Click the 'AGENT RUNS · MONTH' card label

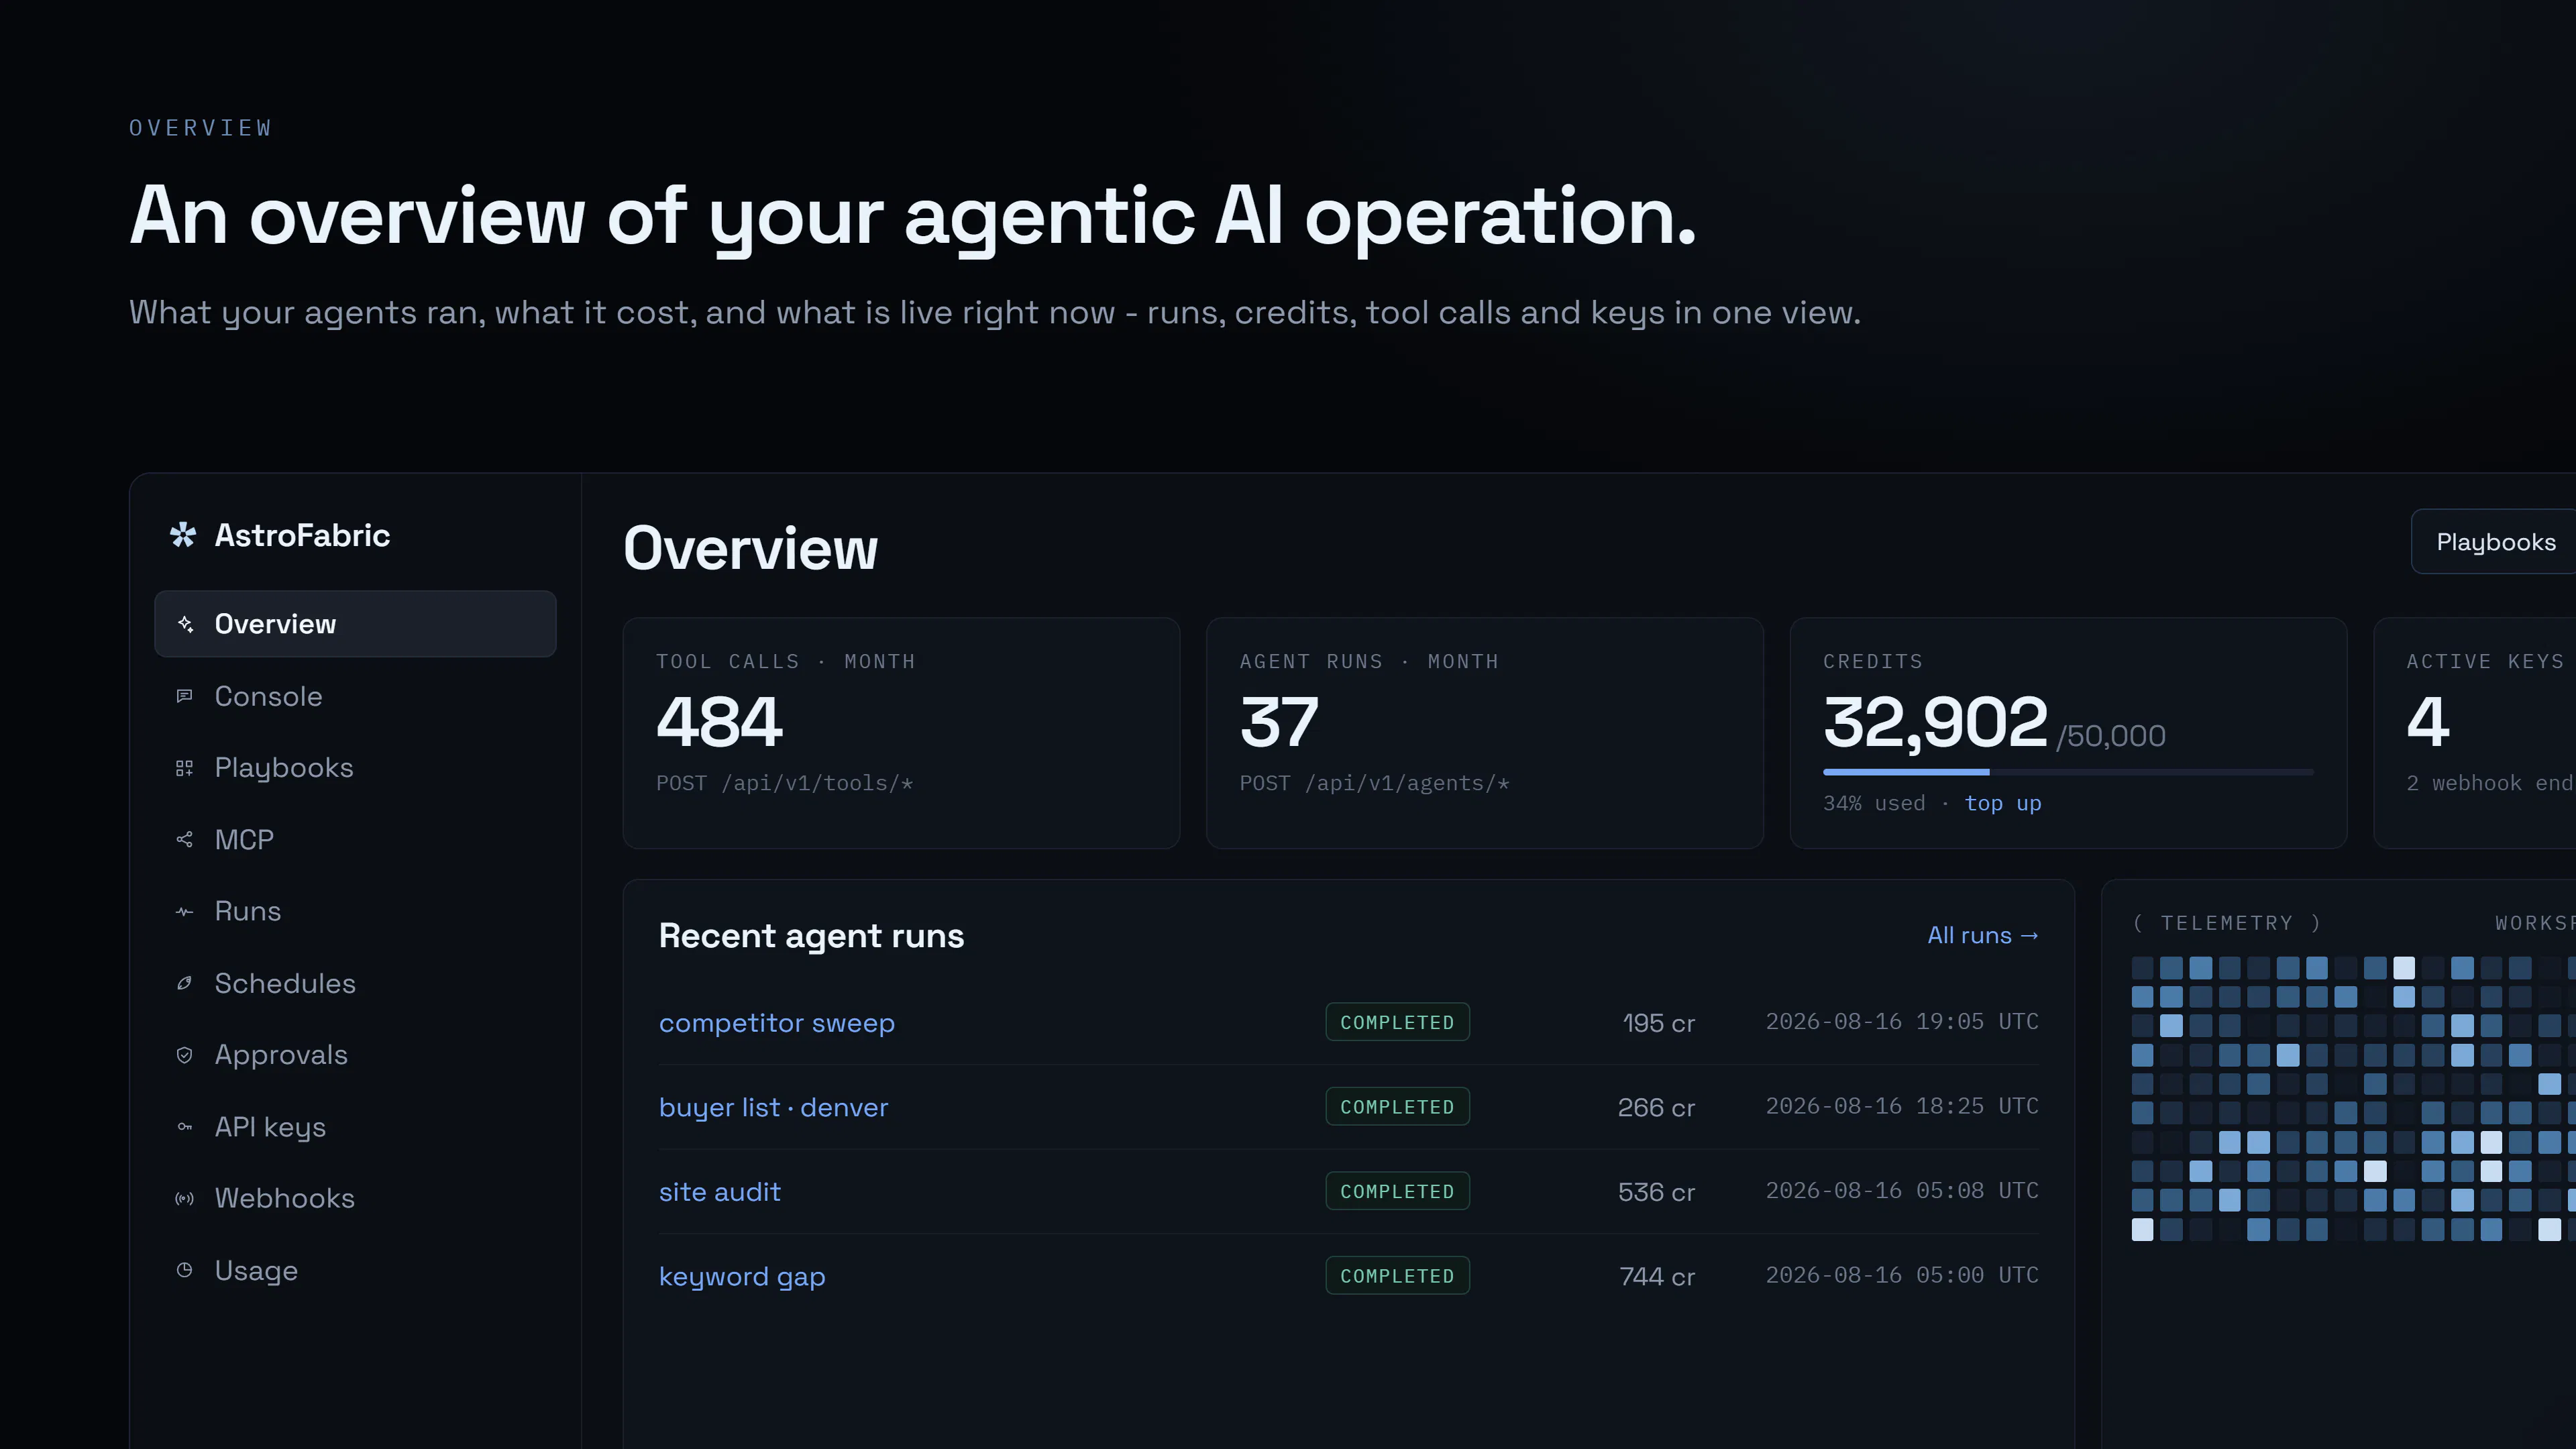click(1369, 661)
